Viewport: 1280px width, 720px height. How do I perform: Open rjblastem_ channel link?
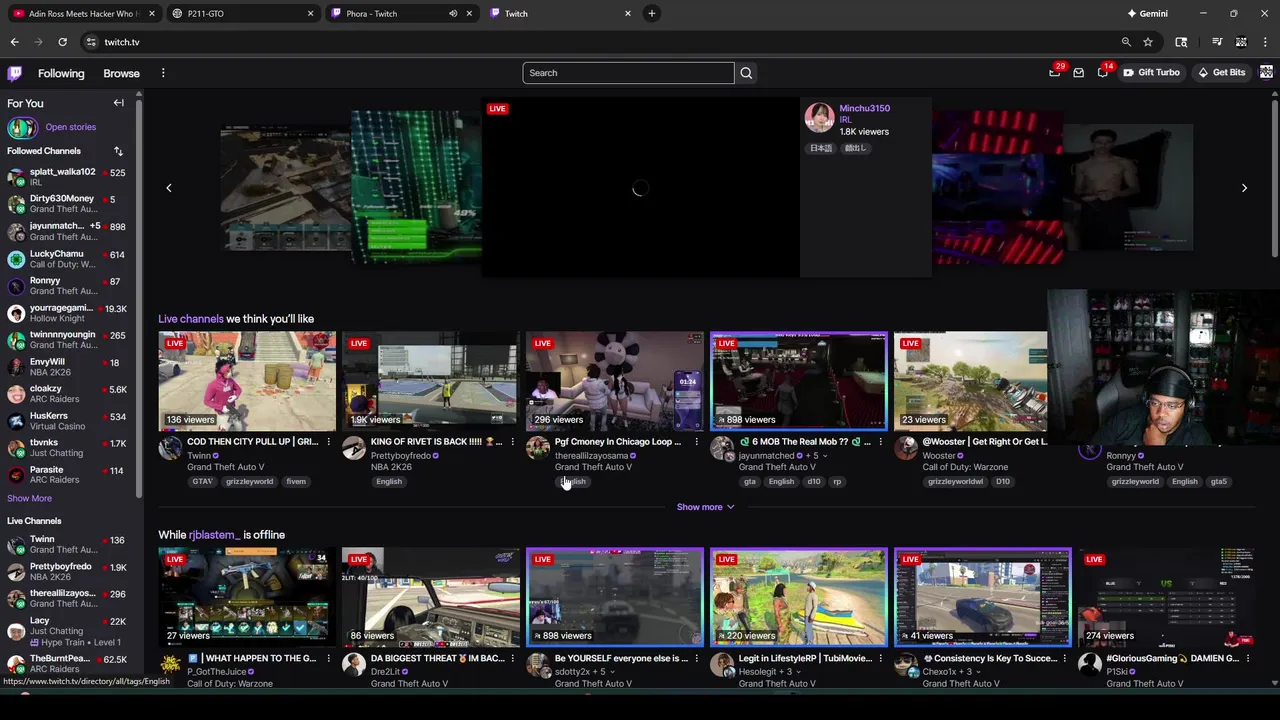(214, 535)
